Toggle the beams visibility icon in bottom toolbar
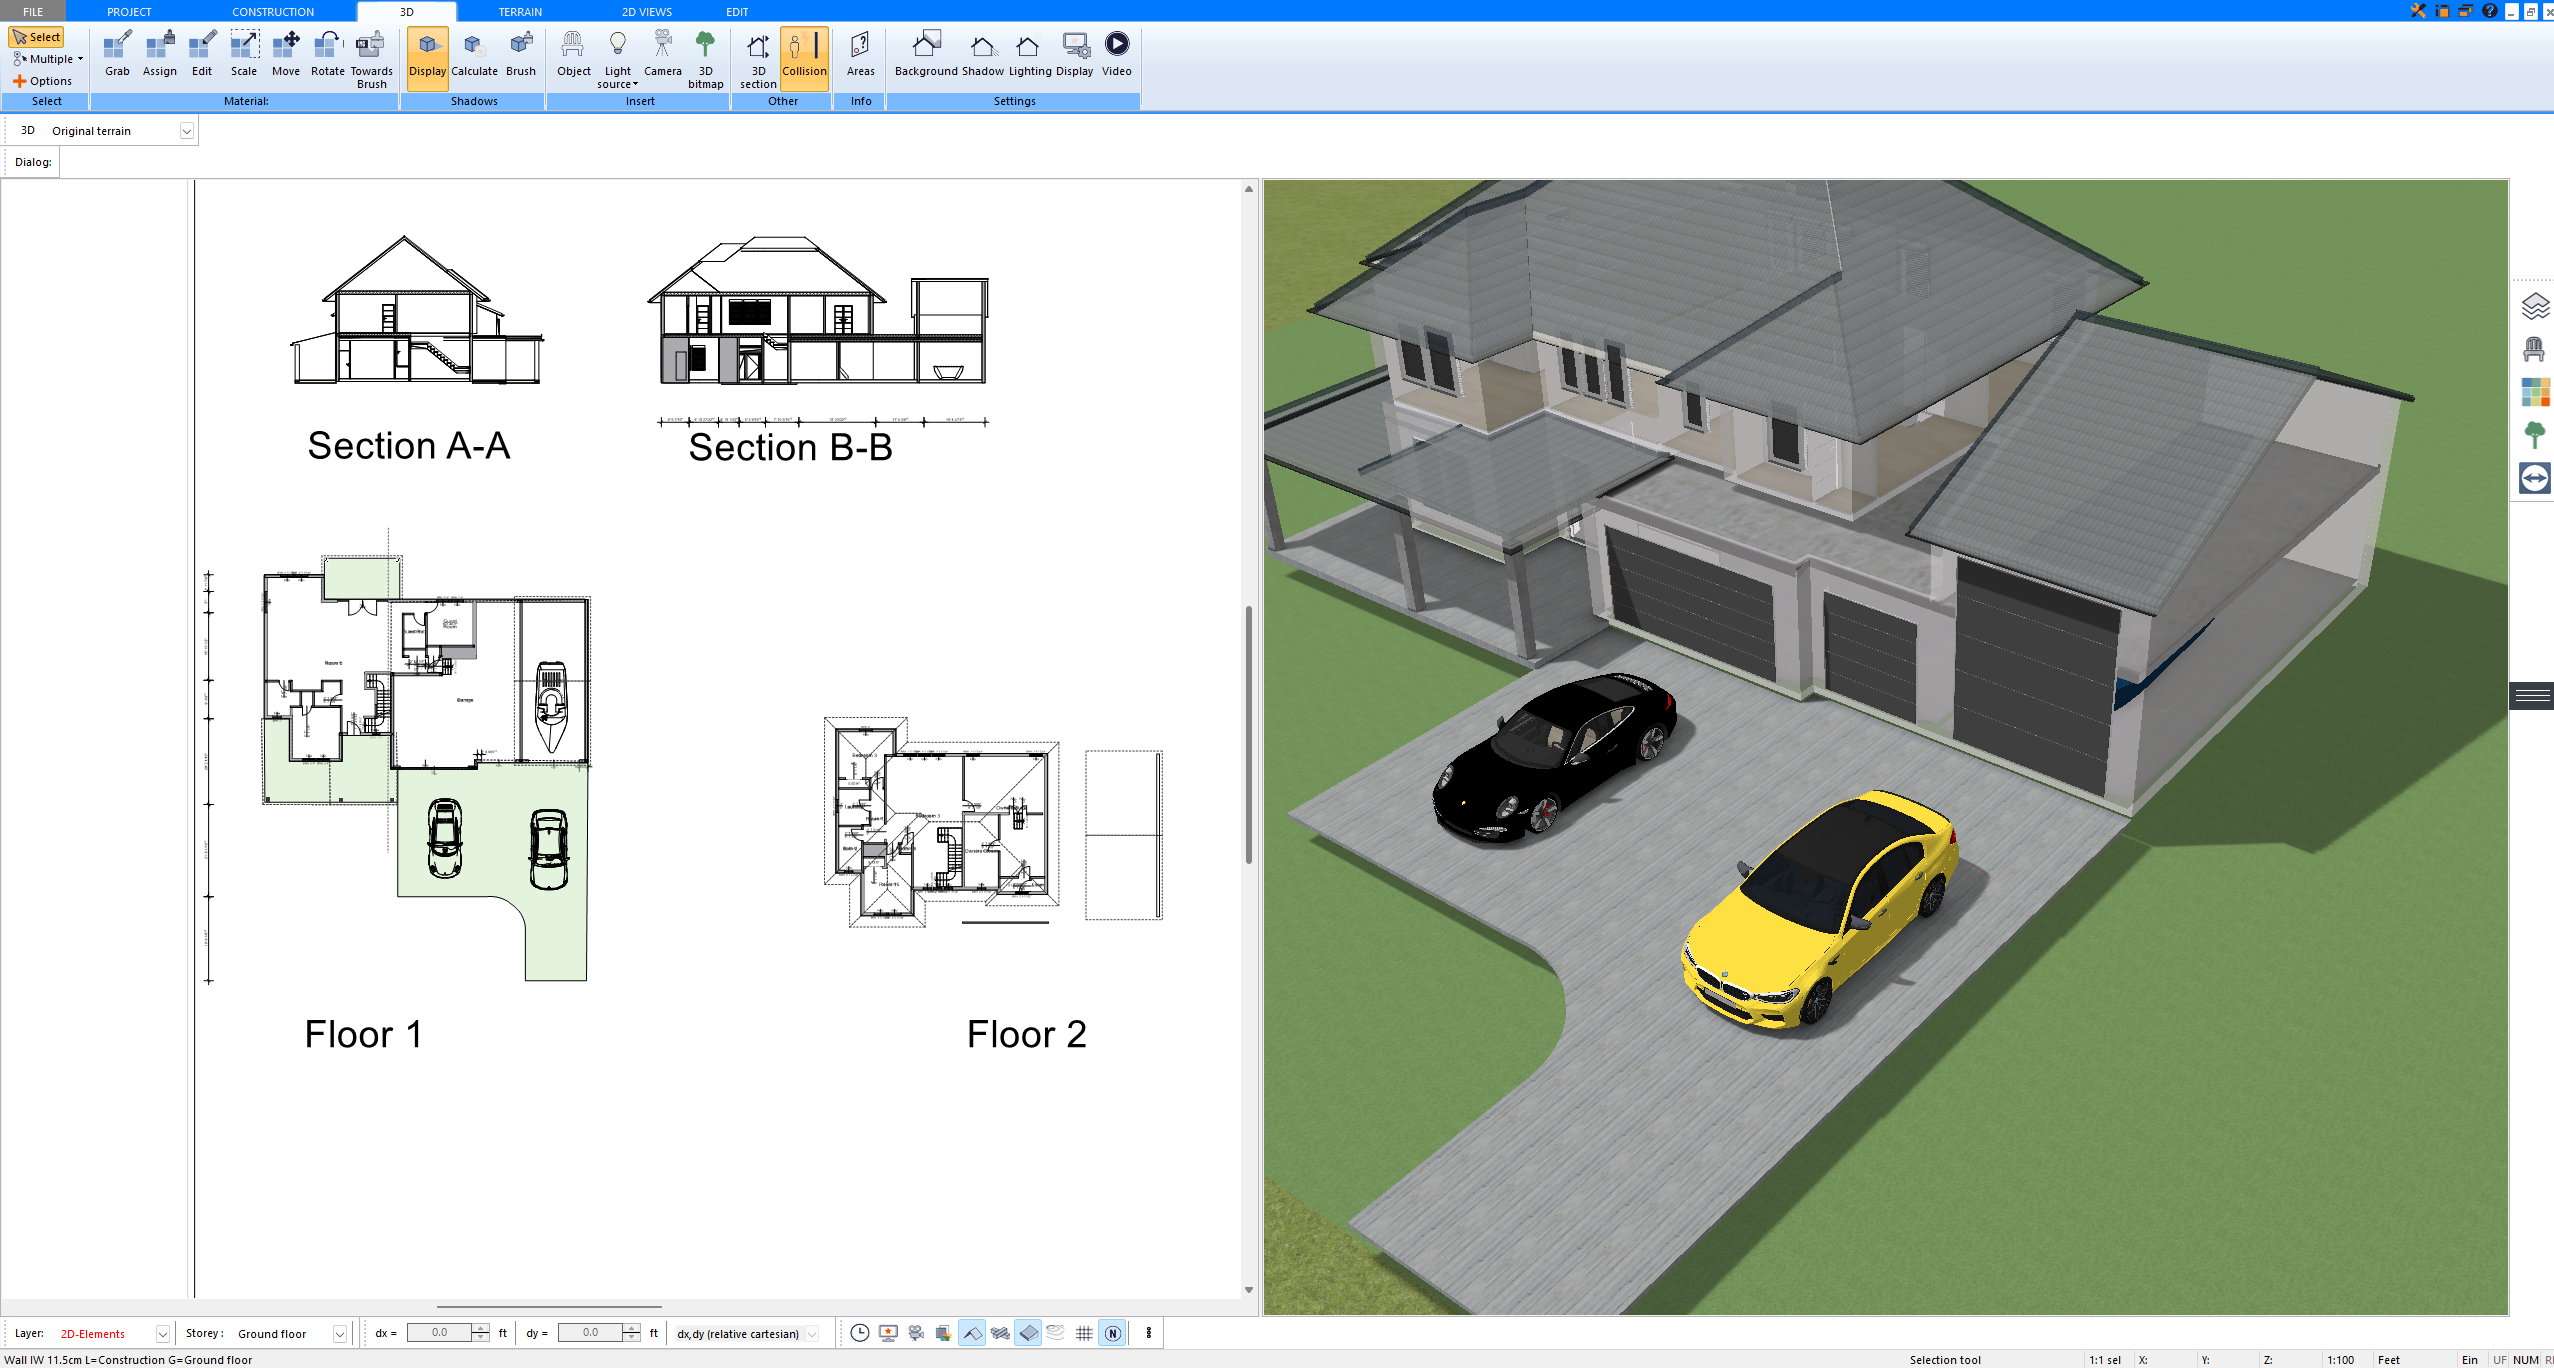2554x1368 pixels. pyautogui.click(x=1000, y=1333)
